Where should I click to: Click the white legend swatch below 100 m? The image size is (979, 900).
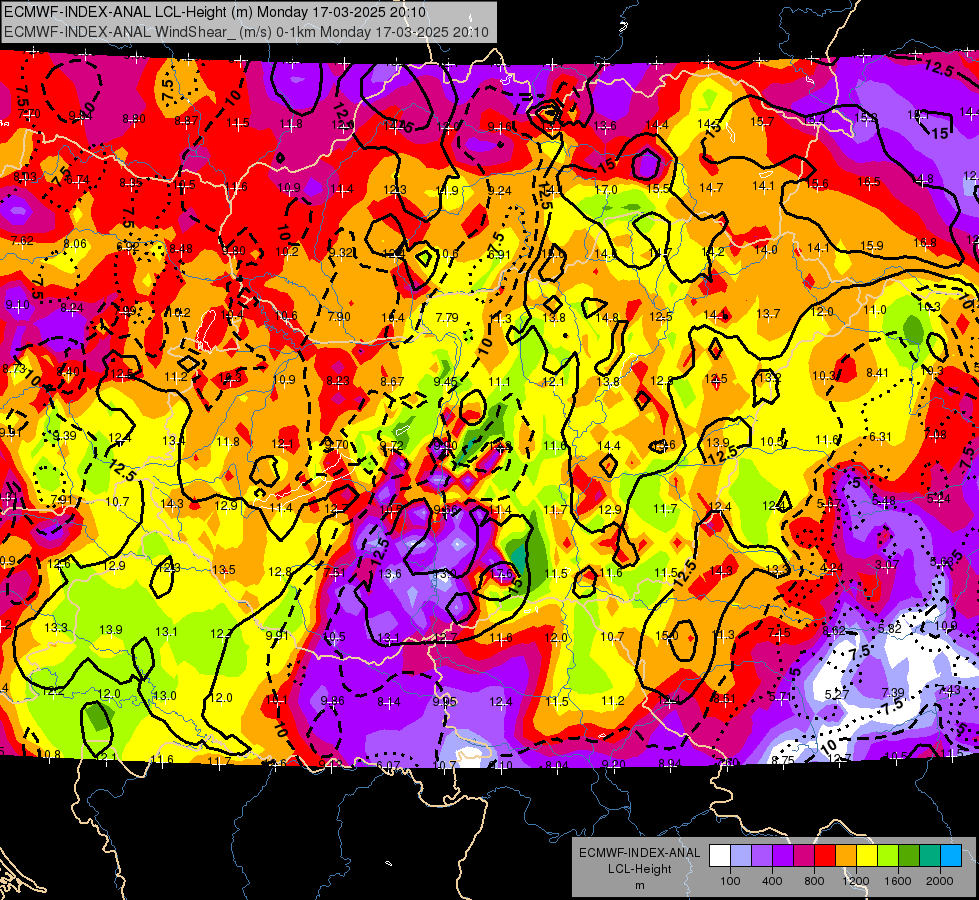[x=720, y=856]
